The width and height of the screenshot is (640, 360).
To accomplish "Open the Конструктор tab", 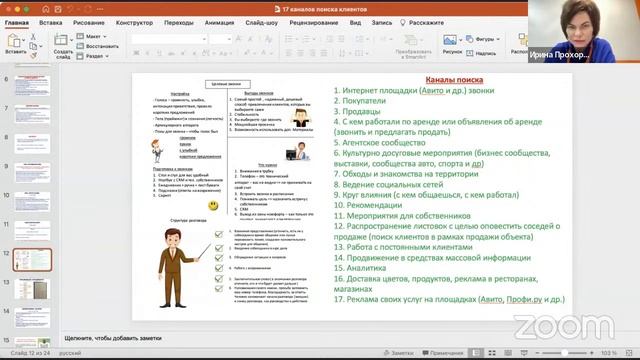I will [134, 23].
